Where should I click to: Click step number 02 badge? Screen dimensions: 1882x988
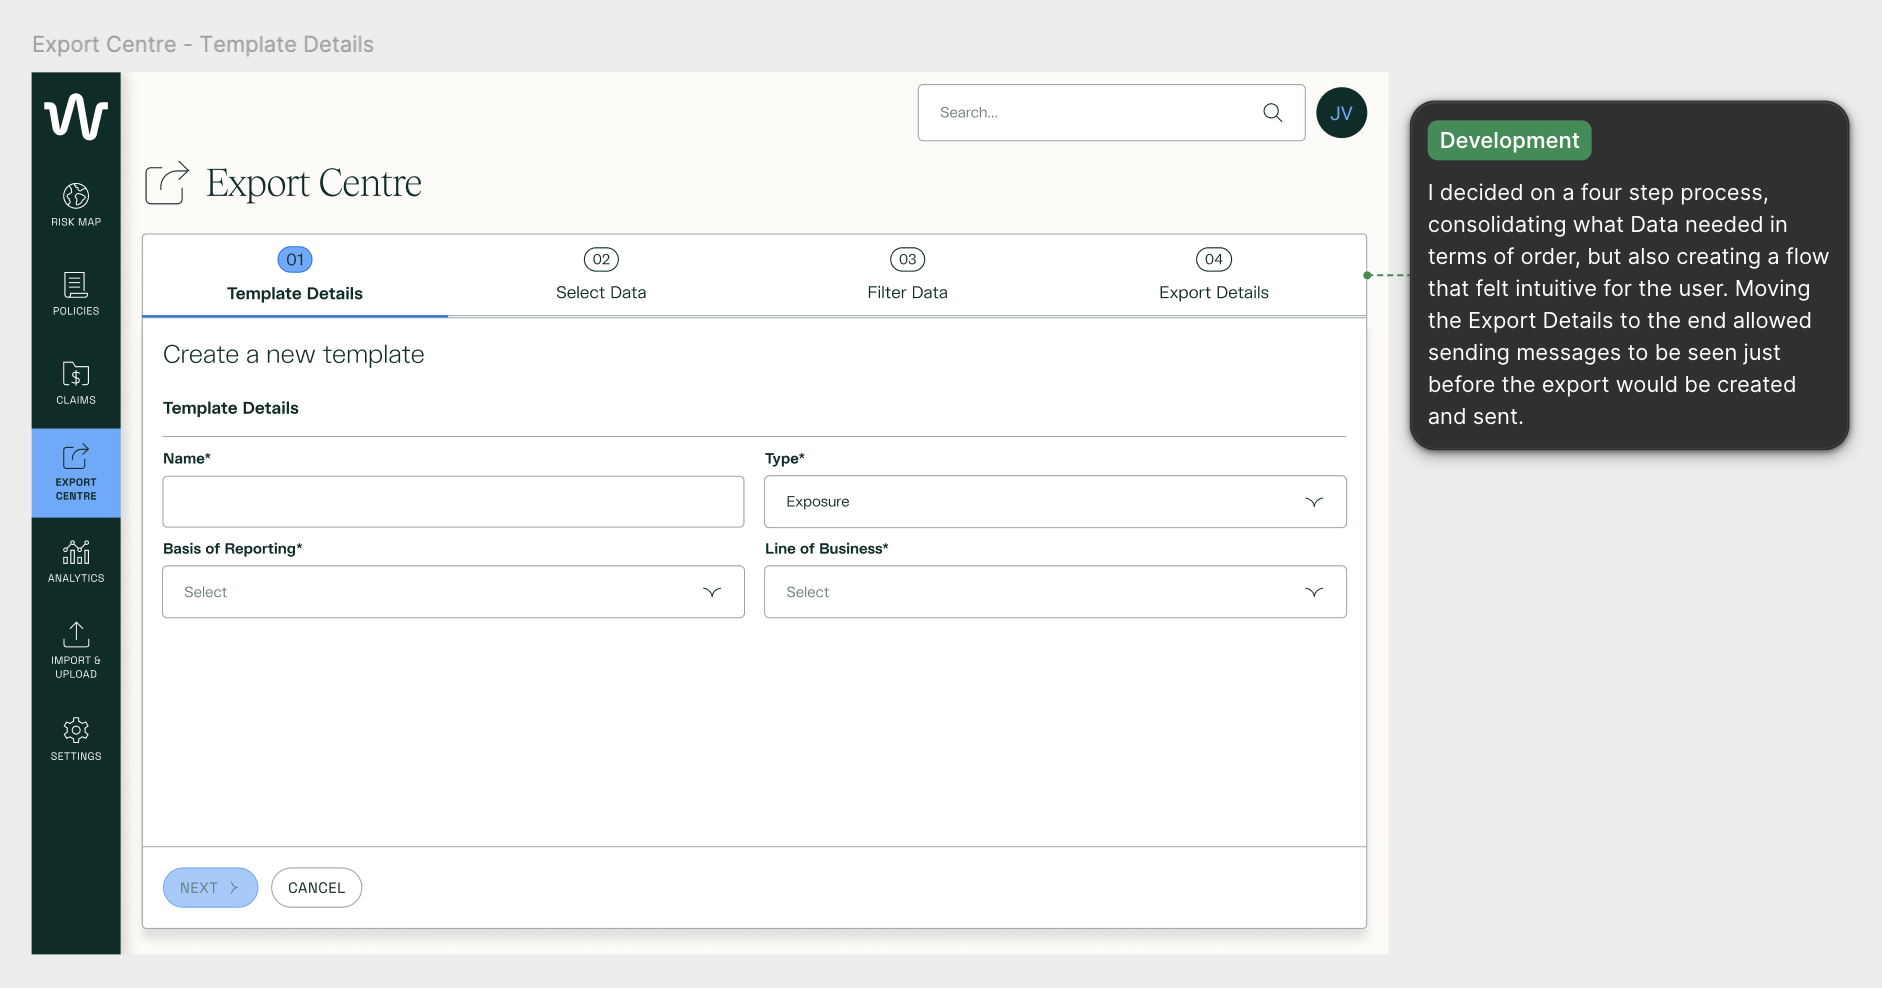click(601, 260)
